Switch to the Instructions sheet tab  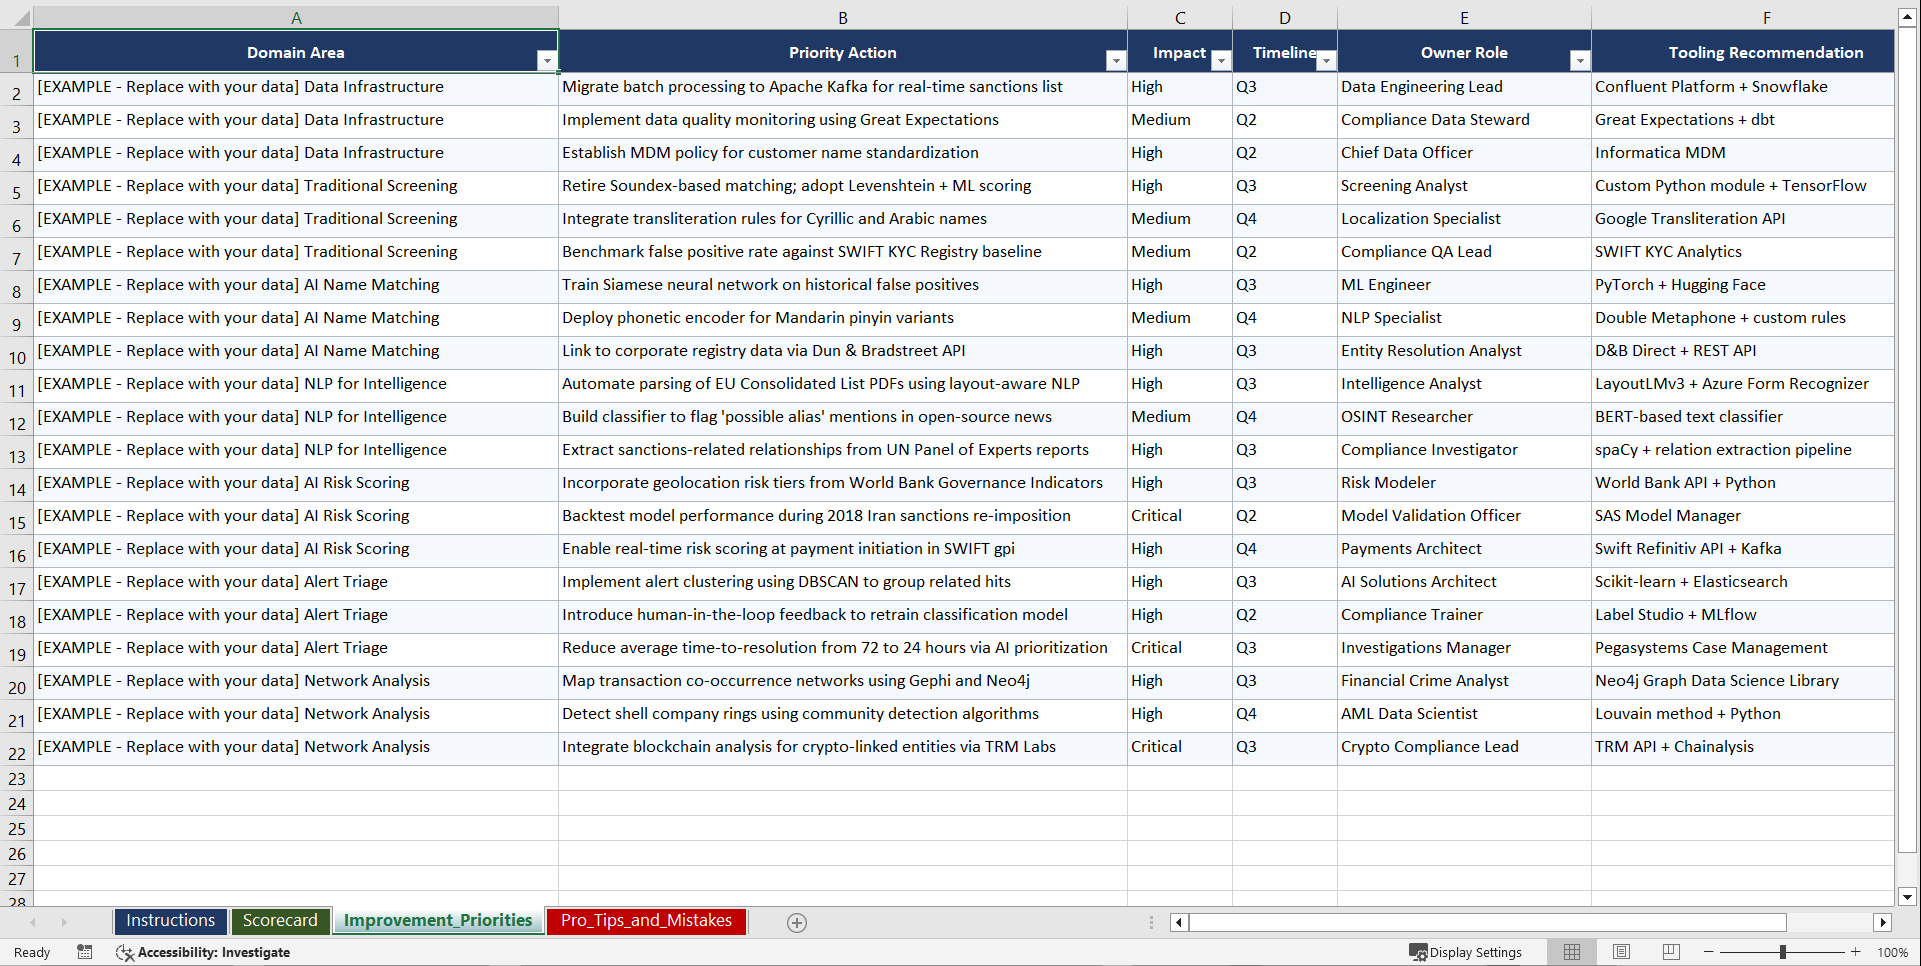click(170, 920)
